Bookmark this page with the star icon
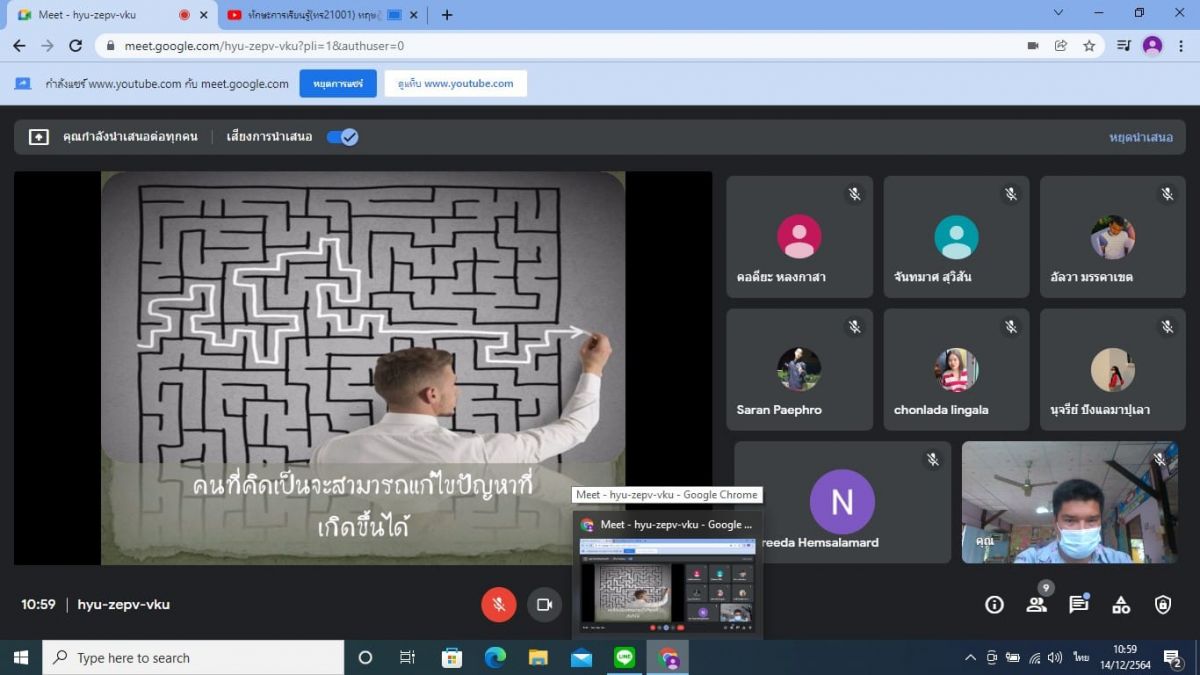 [x=1089, y=46]
